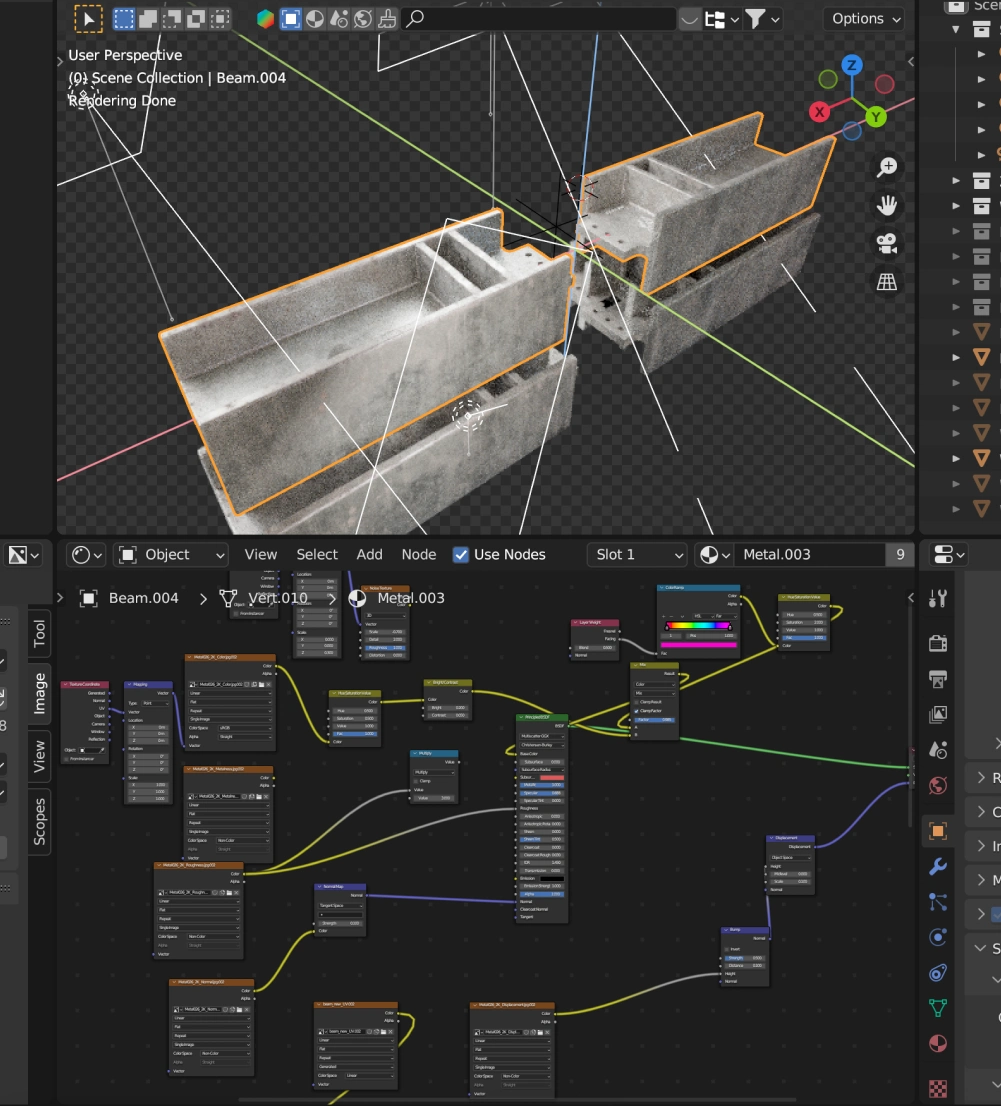Click Metal.003 in the node breadcrumb
1001x1106 pixels.
[411, 598]
